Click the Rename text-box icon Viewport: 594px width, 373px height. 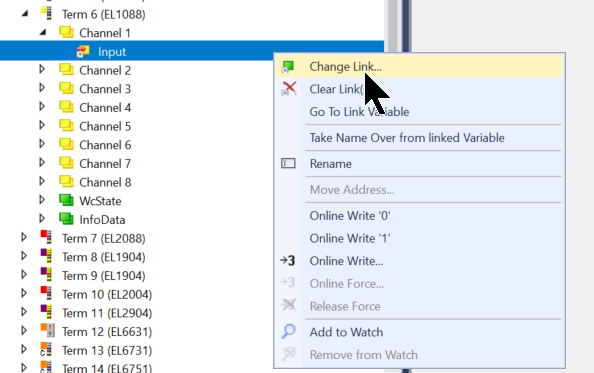point(288,163)
